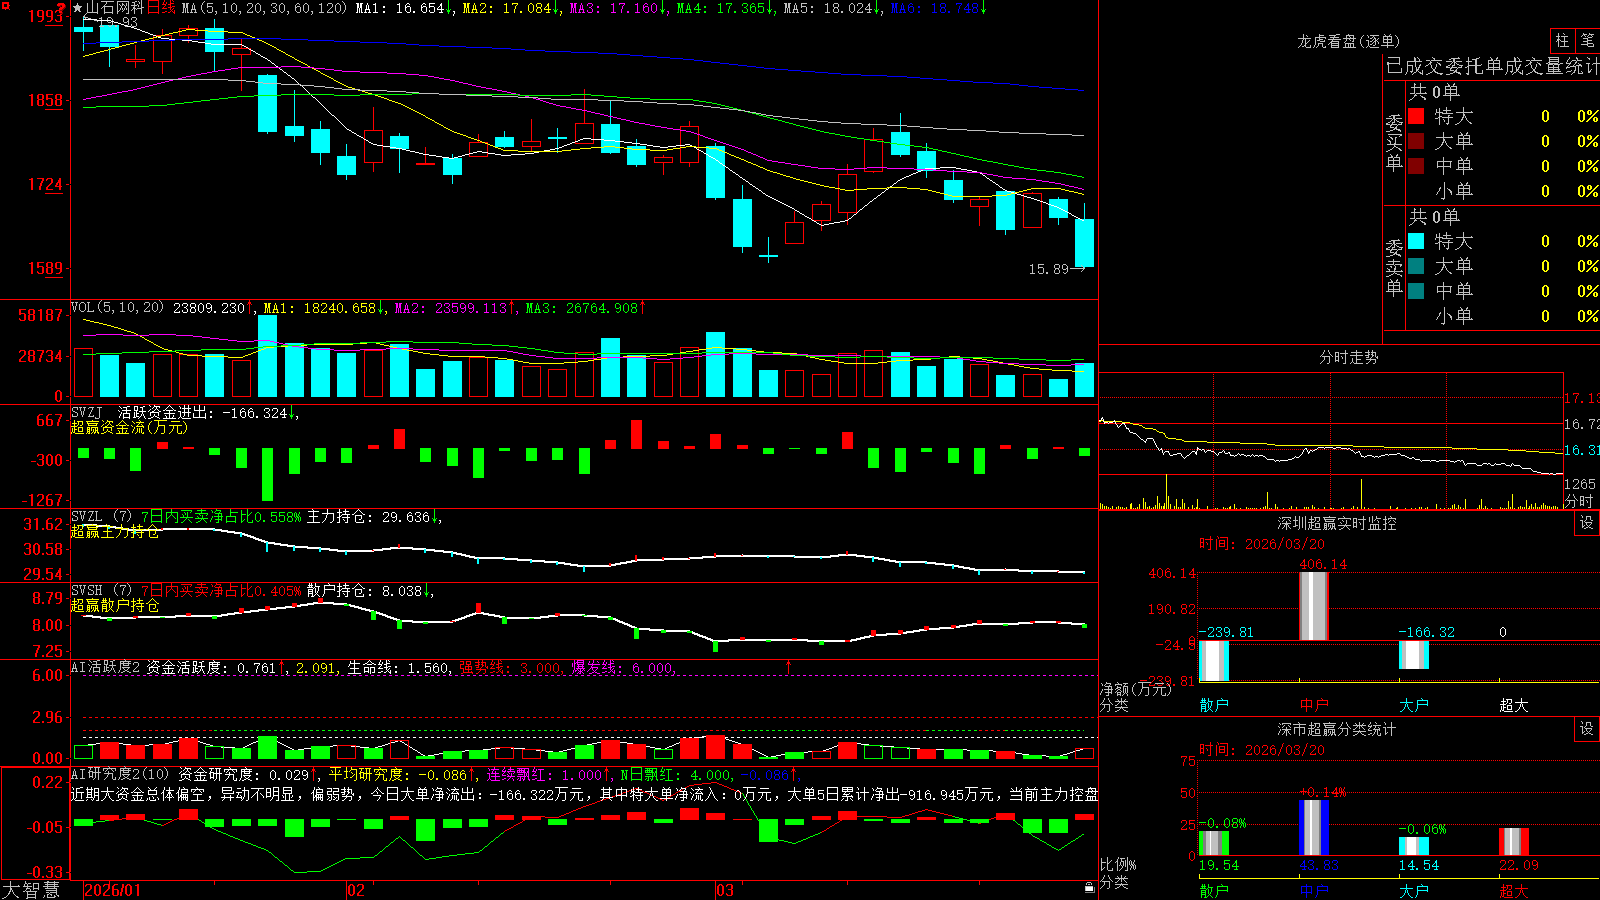Viewport: 1600px width, 900px height.
Task: Click the 15.89 low-price label on chart
Action: [x=1049, y=269]
